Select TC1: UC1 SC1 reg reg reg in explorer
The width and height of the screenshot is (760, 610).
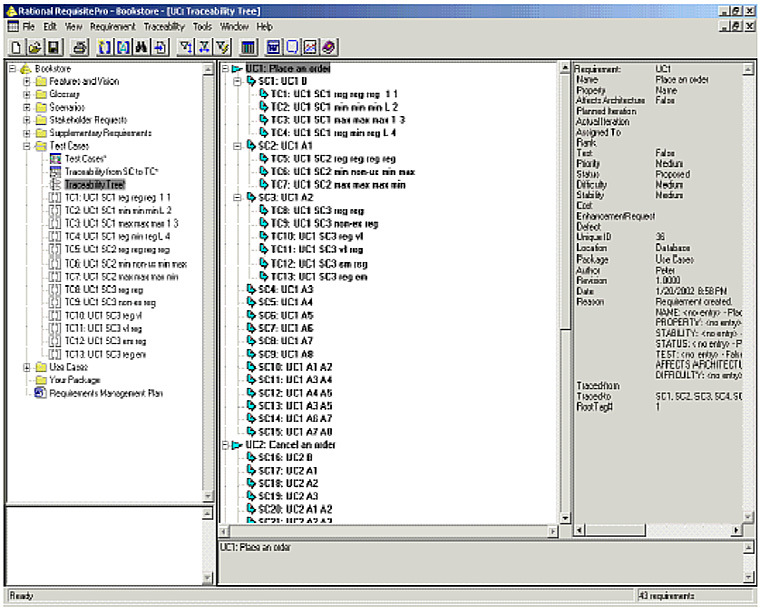coord(118,198)
